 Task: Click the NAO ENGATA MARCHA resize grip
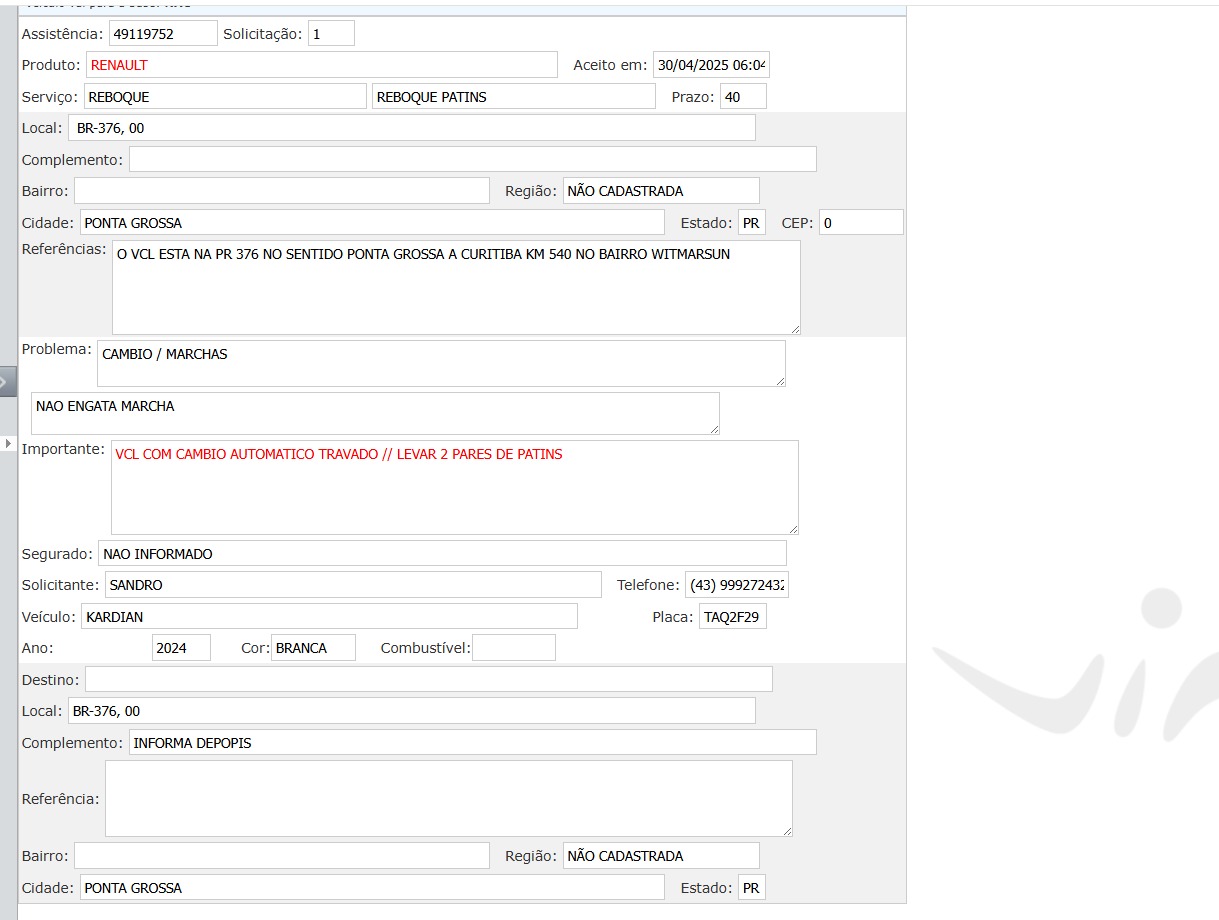pyautogui.click(x=714, y=429)
